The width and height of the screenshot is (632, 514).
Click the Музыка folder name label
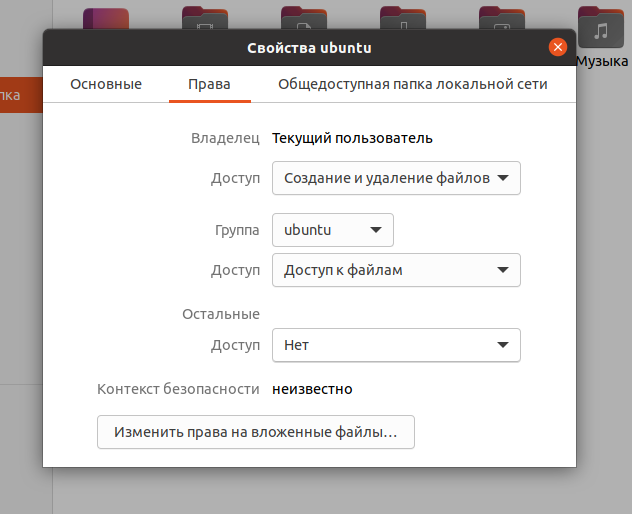(x=602, y=61)
